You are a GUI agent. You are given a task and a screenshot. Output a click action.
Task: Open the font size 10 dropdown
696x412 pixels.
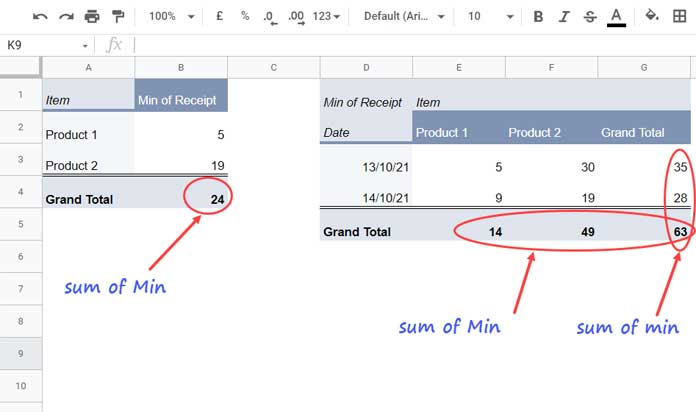coord(490,16)
